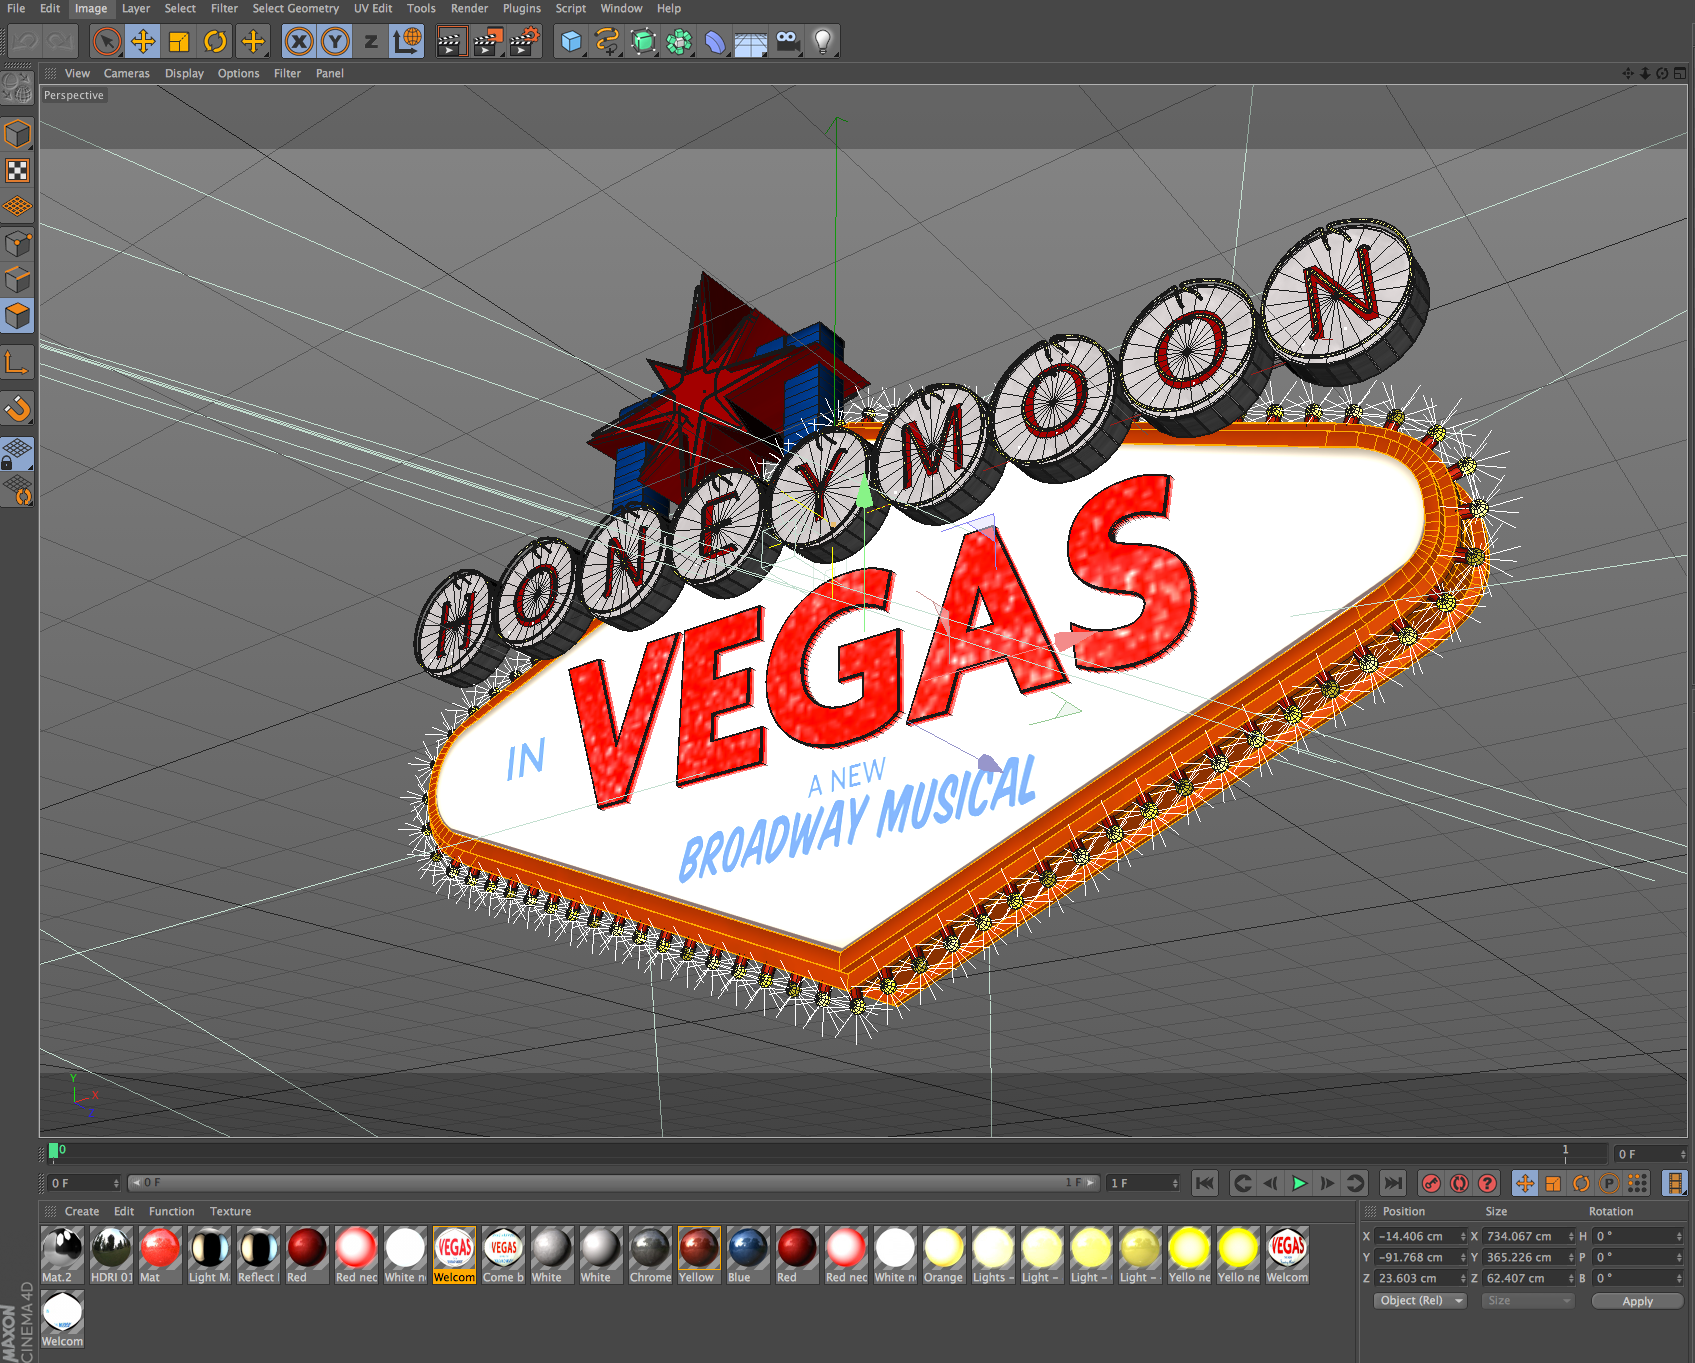
Task: Toggle the Y axis lock button
Action: [335, 42]
